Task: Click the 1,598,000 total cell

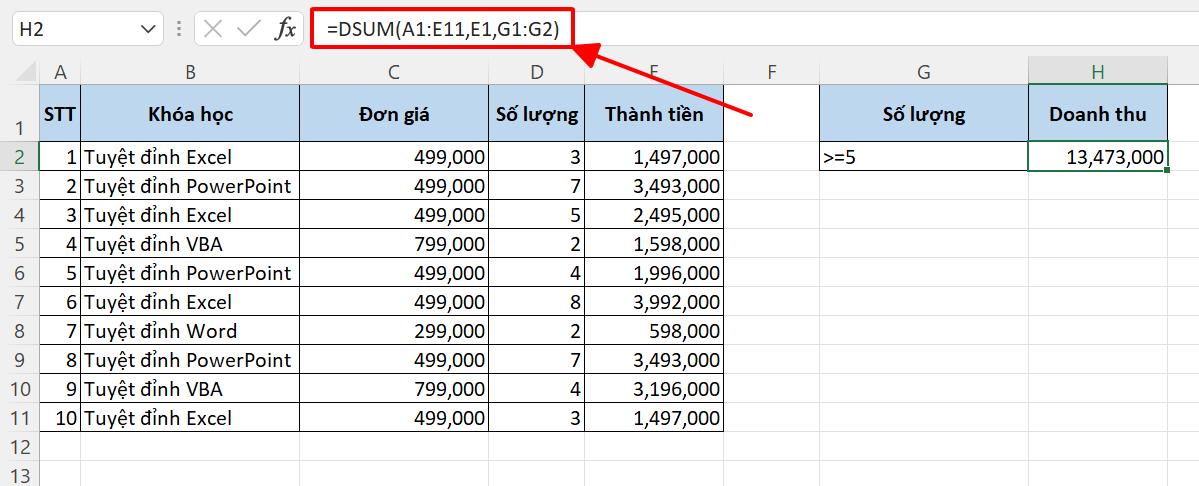Action: (x=654, y=244)
